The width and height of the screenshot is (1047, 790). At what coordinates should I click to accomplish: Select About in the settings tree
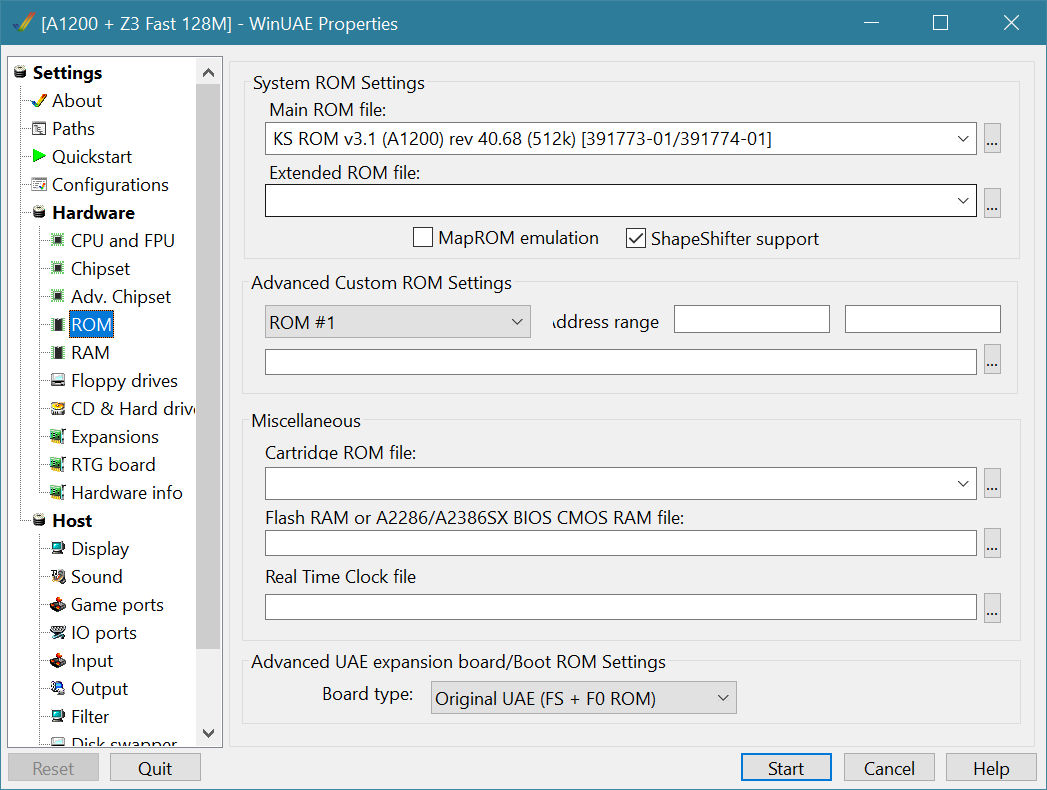tap(77, 101)
